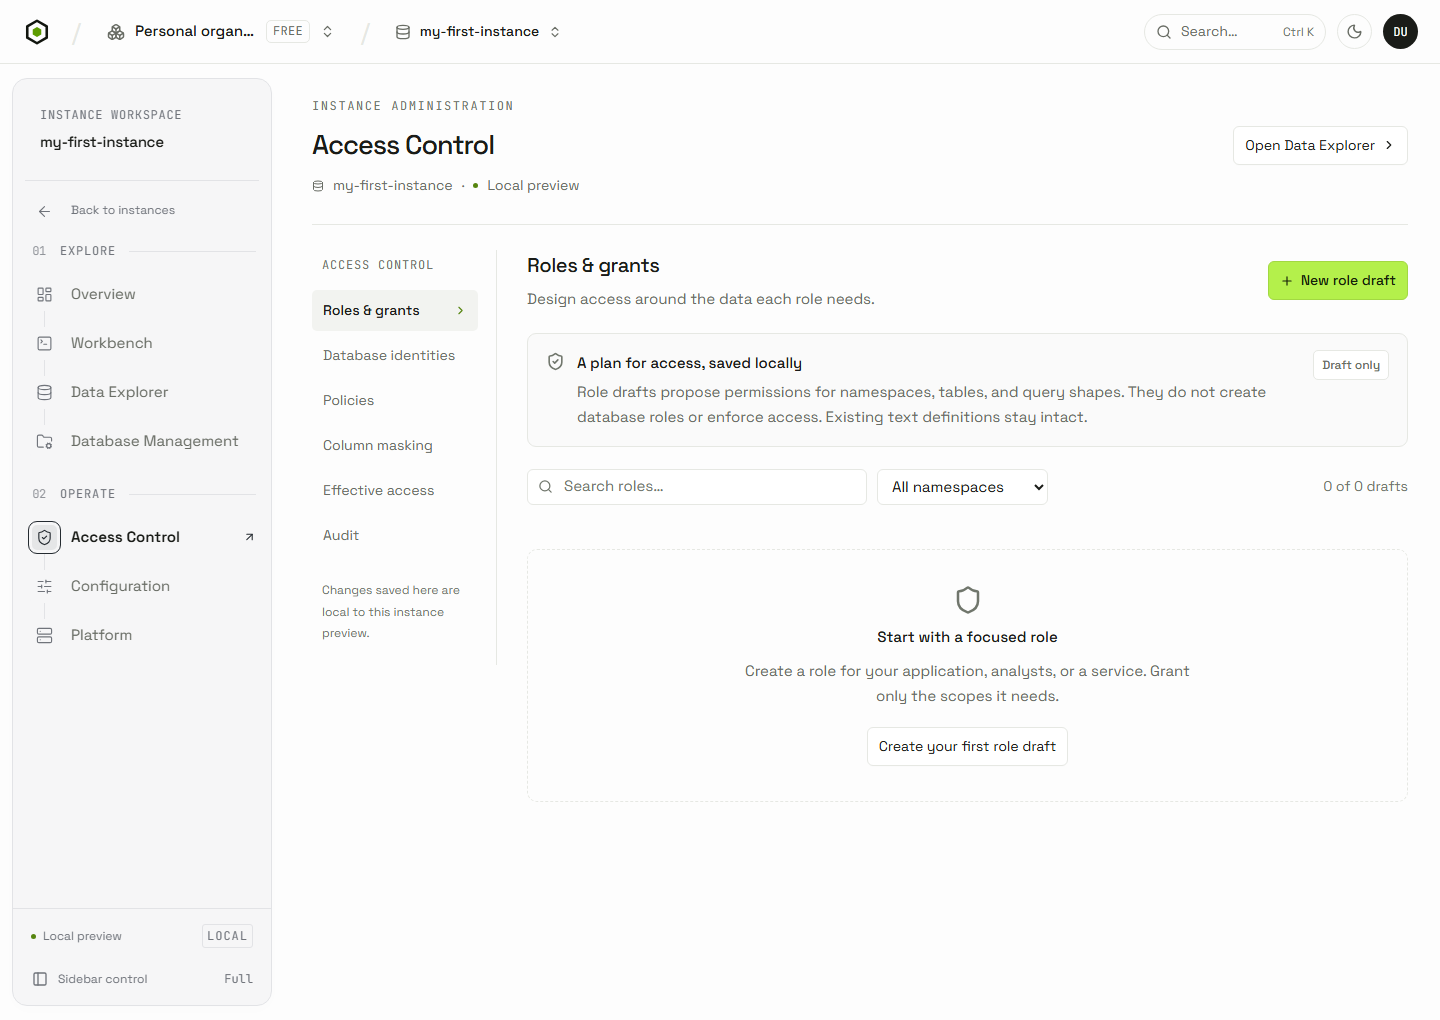Open Overview in the sidebar

coord(142,294)
